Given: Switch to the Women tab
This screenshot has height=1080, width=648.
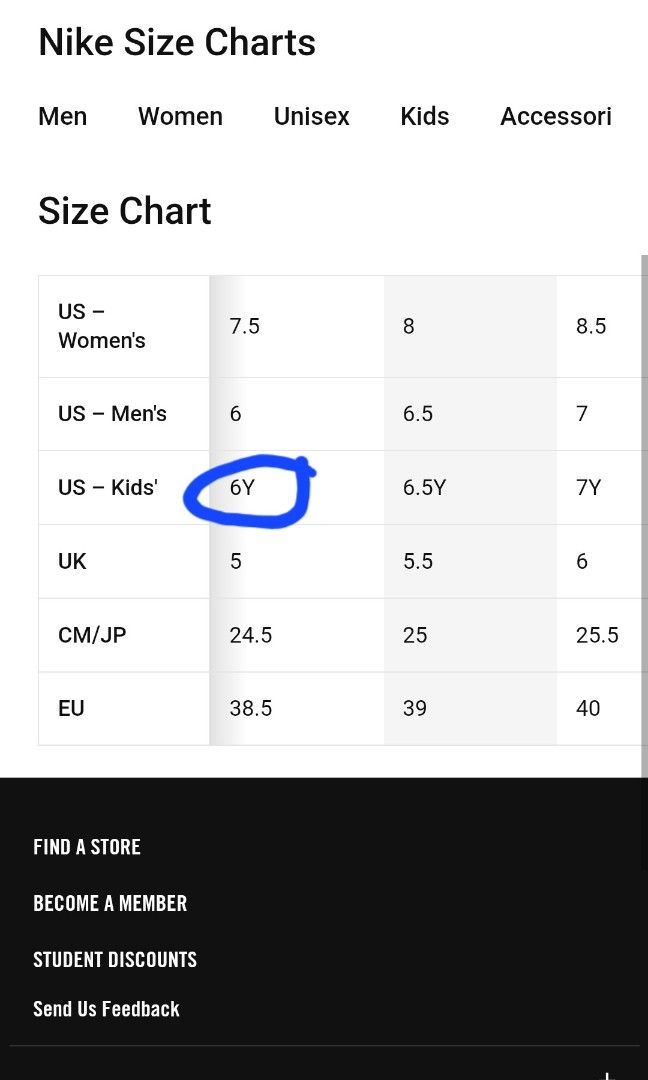Looking at the screenshot, I should 180,116.
